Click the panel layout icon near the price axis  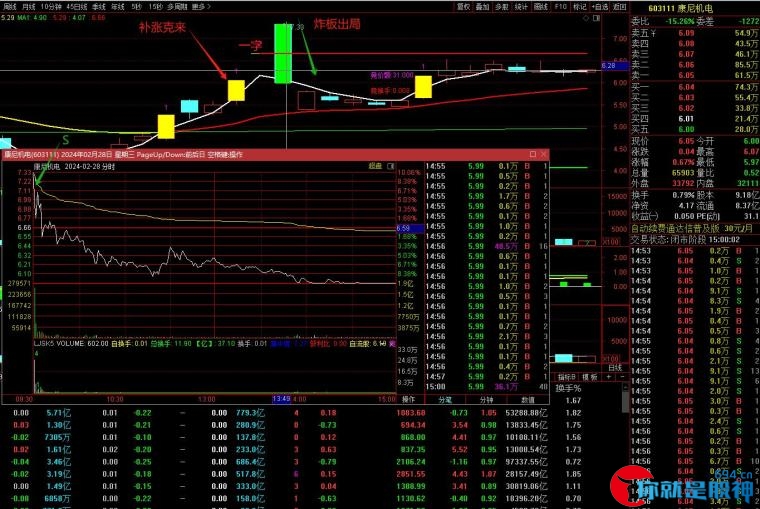[596, 18]
